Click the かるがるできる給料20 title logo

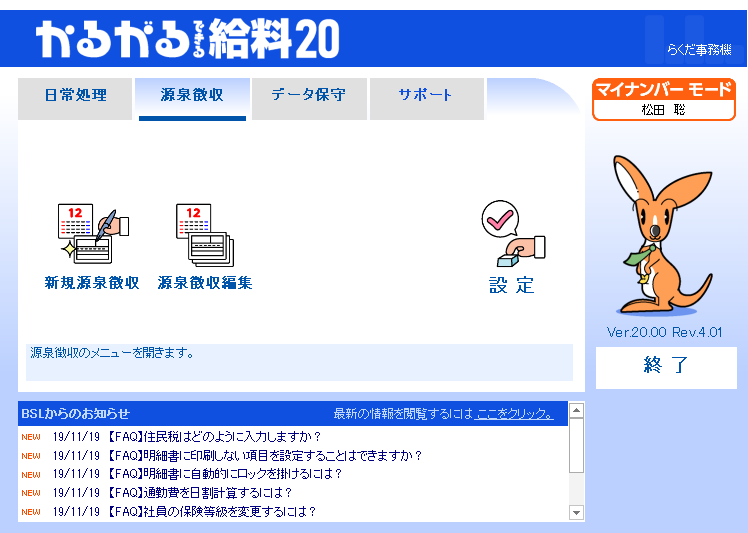point(187,38)
